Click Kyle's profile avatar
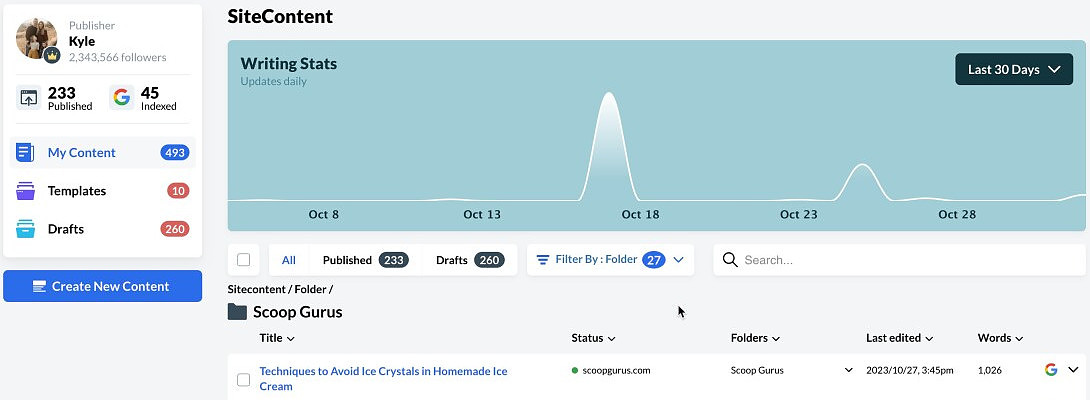 point(37,40)
